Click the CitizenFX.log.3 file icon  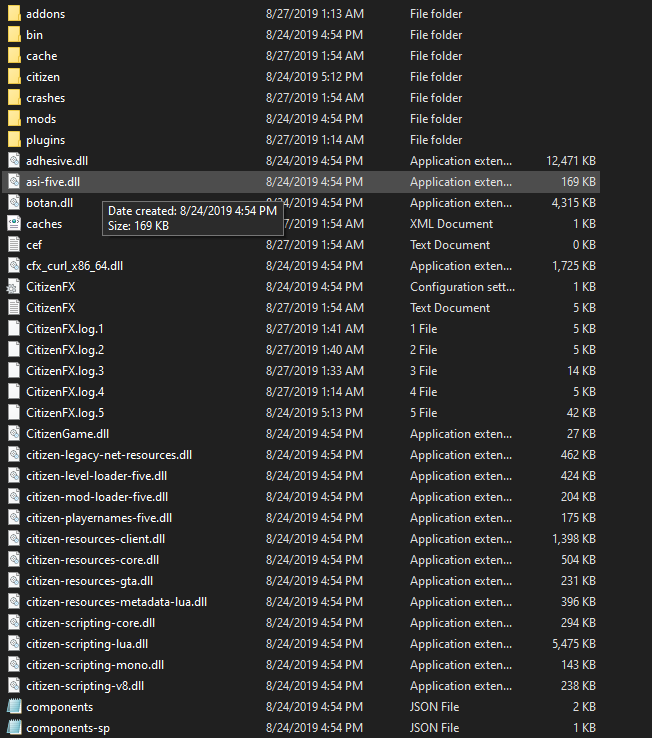click(x=14, y=371)
